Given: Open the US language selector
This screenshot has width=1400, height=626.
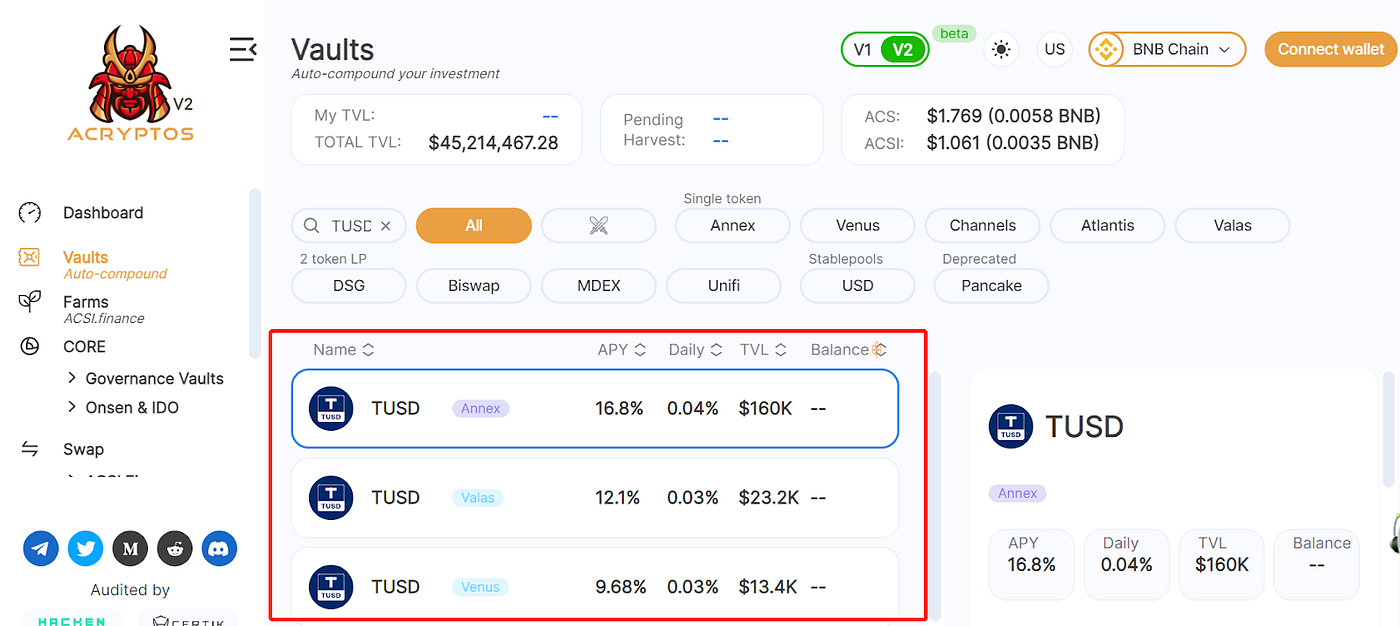Looking at the screenshot, I should (1054, 49).
